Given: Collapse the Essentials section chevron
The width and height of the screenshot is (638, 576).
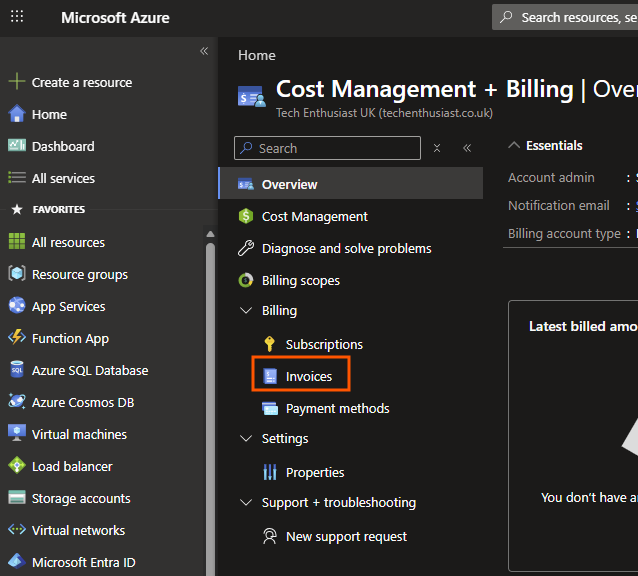Looking at the screenshot, I should 514,145.
